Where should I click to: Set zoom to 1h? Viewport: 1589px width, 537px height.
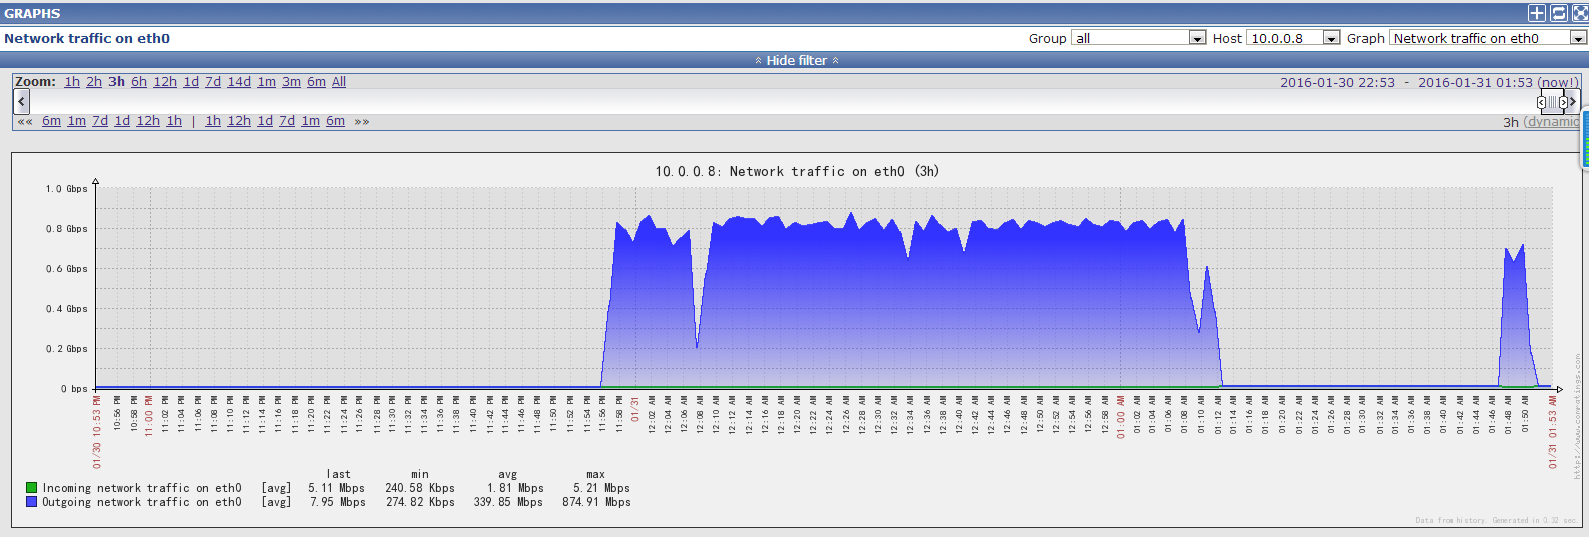point(72,82)
